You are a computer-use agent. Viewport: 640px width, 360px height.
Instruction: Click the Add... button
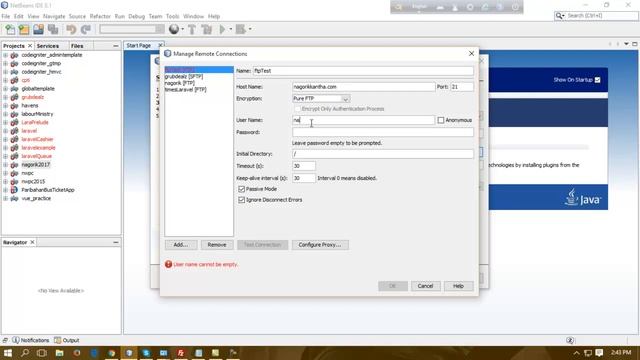(181, 245)
